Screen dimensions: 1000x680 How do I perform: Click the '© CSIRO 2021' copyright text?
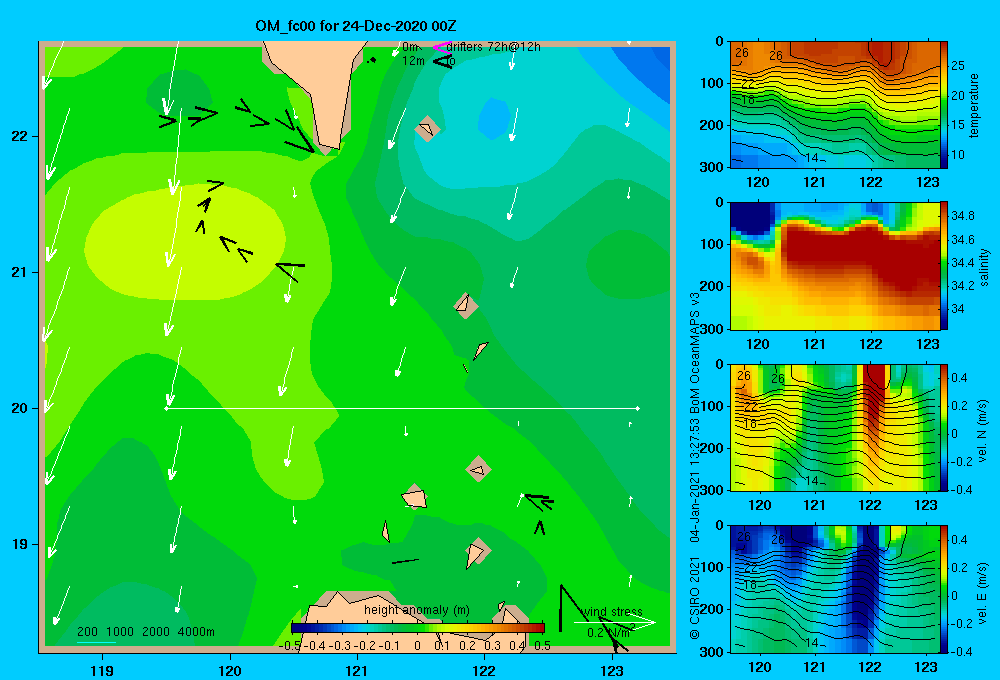pyautogui.click(x=695, y=597)
